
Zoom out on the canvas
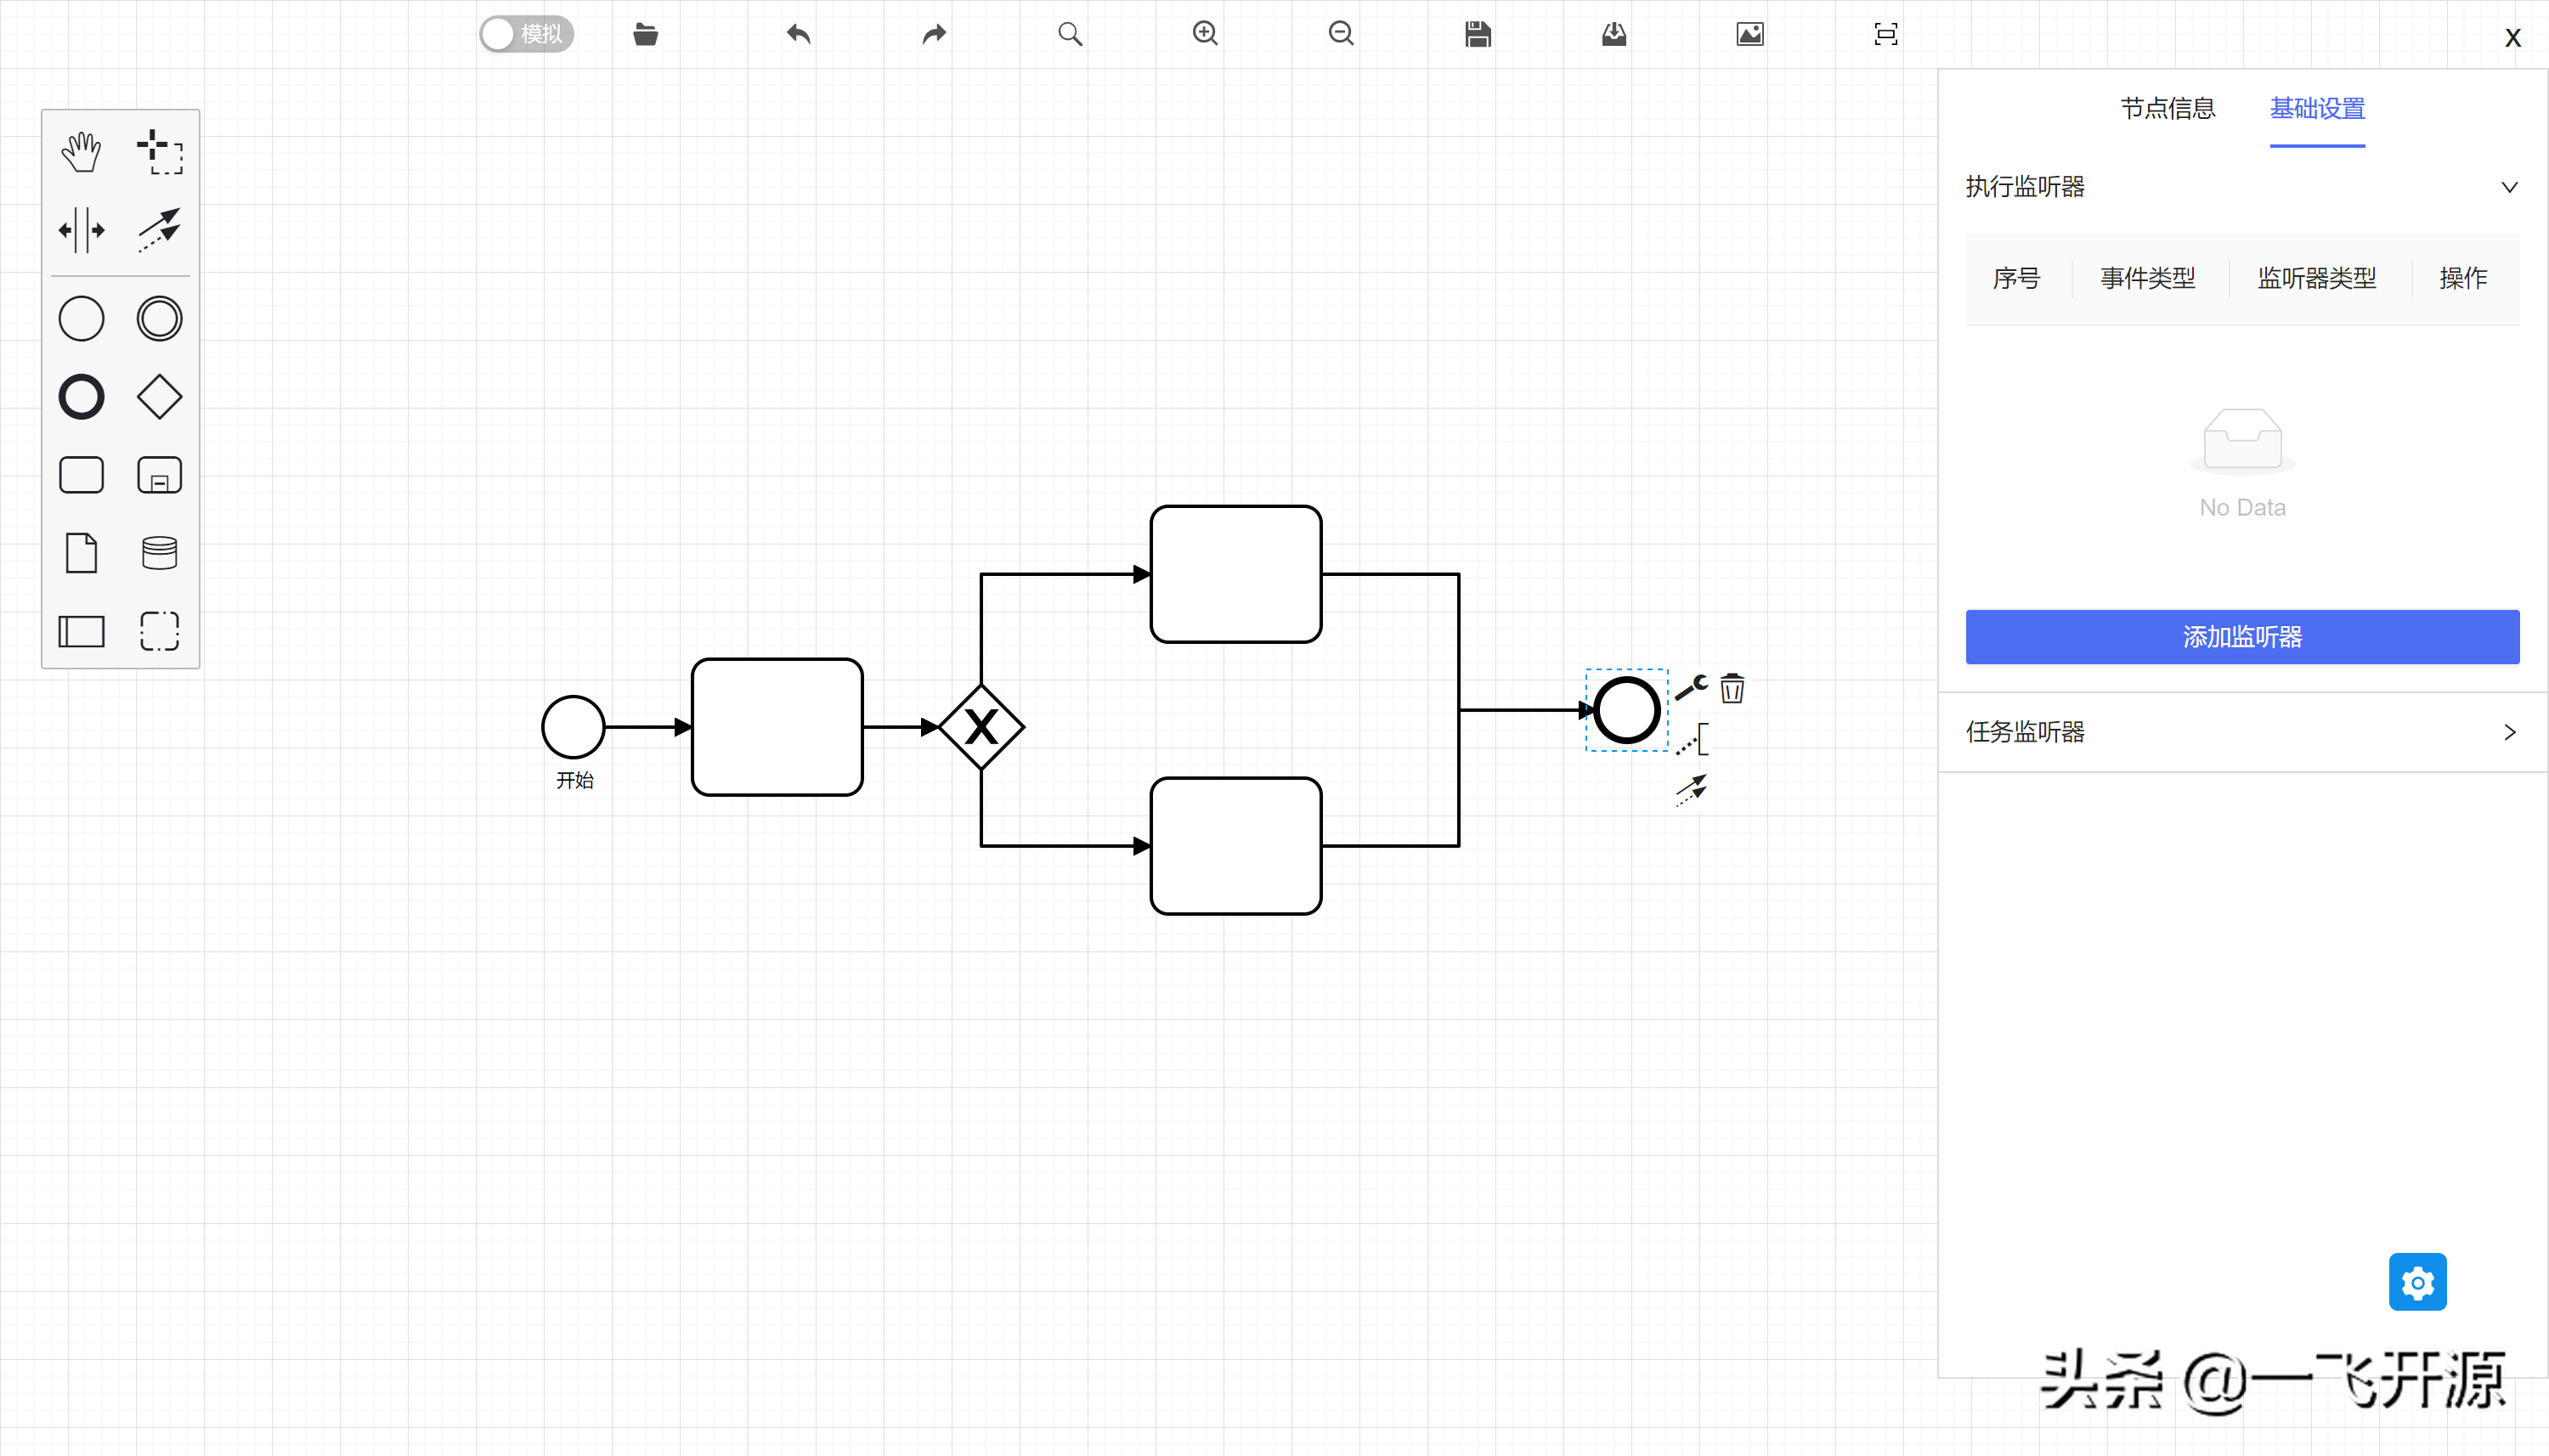[1341, 34]
